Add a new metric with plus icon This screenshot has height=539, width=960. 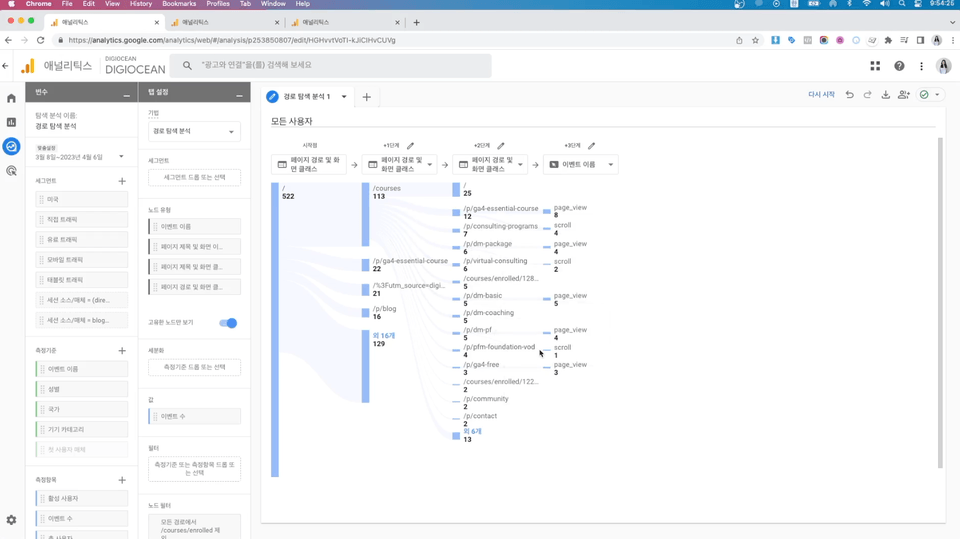122,480
